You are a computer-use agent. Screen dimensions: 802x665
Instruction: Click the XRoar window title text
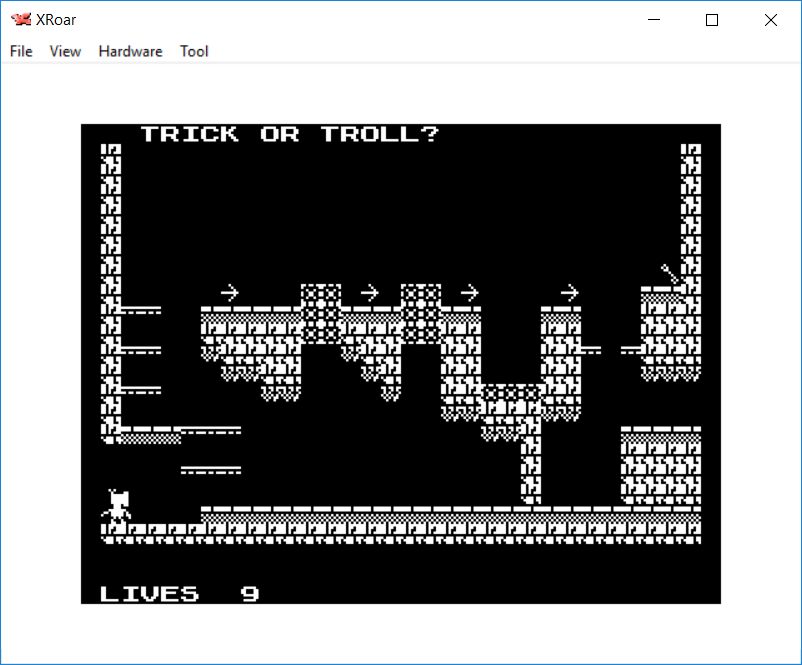[x=56, y=20]
